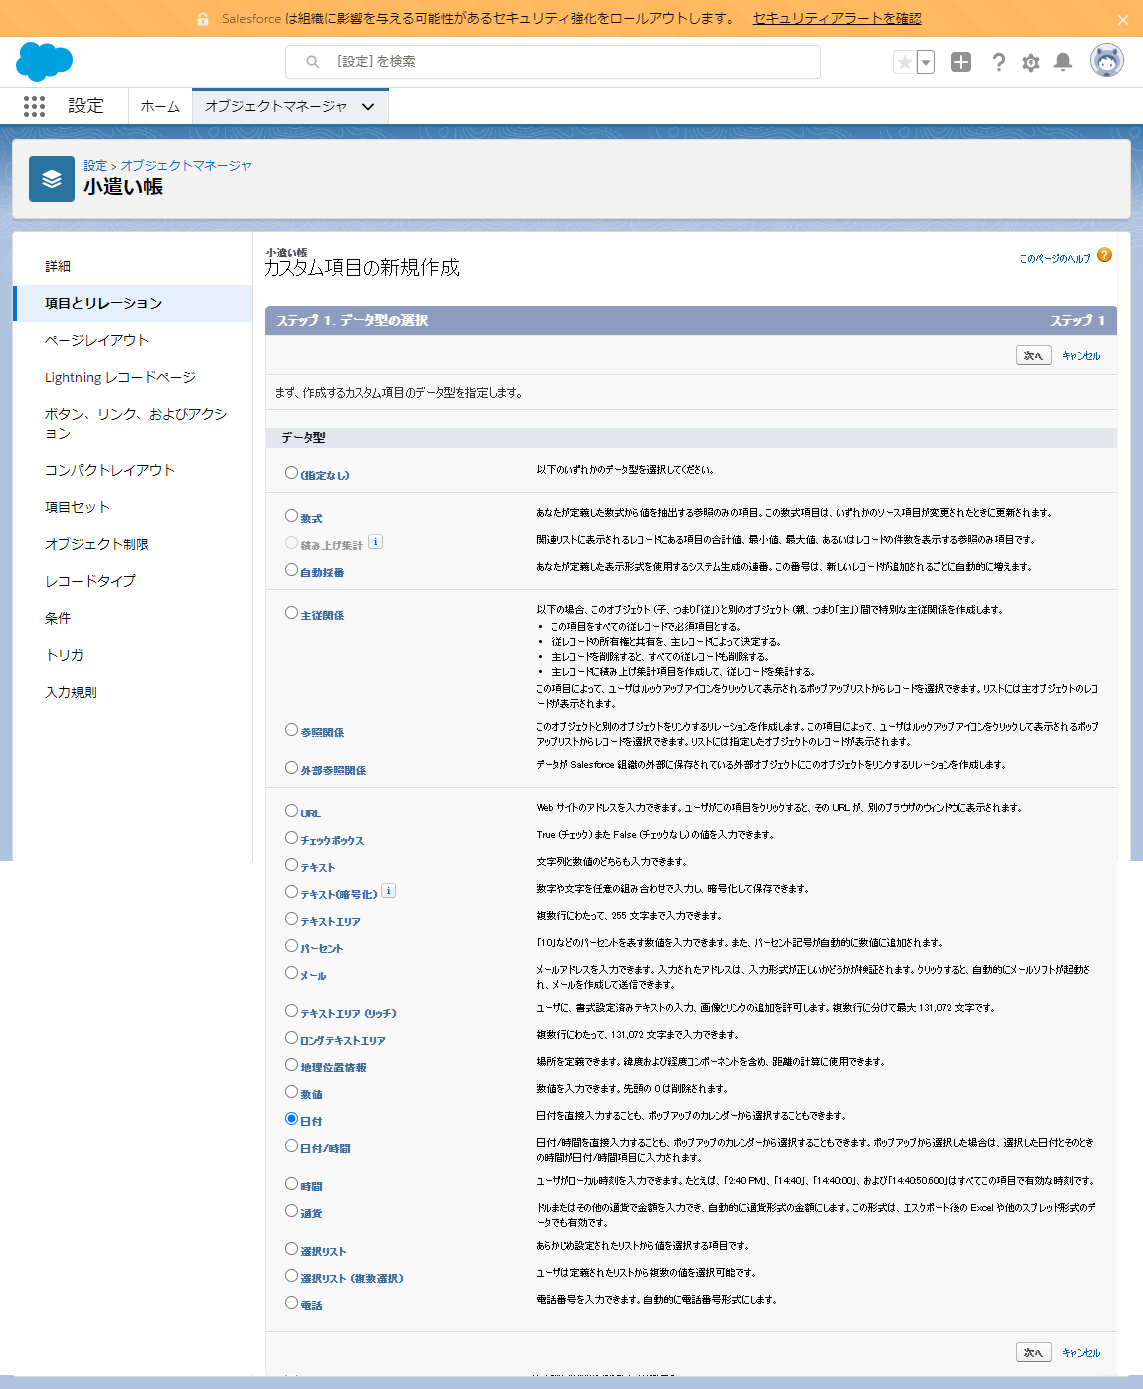Viewport: 1143px width, 1389px height.
Task: Focus the [設定]を検索 search field
Action: (x=553, y=62)
